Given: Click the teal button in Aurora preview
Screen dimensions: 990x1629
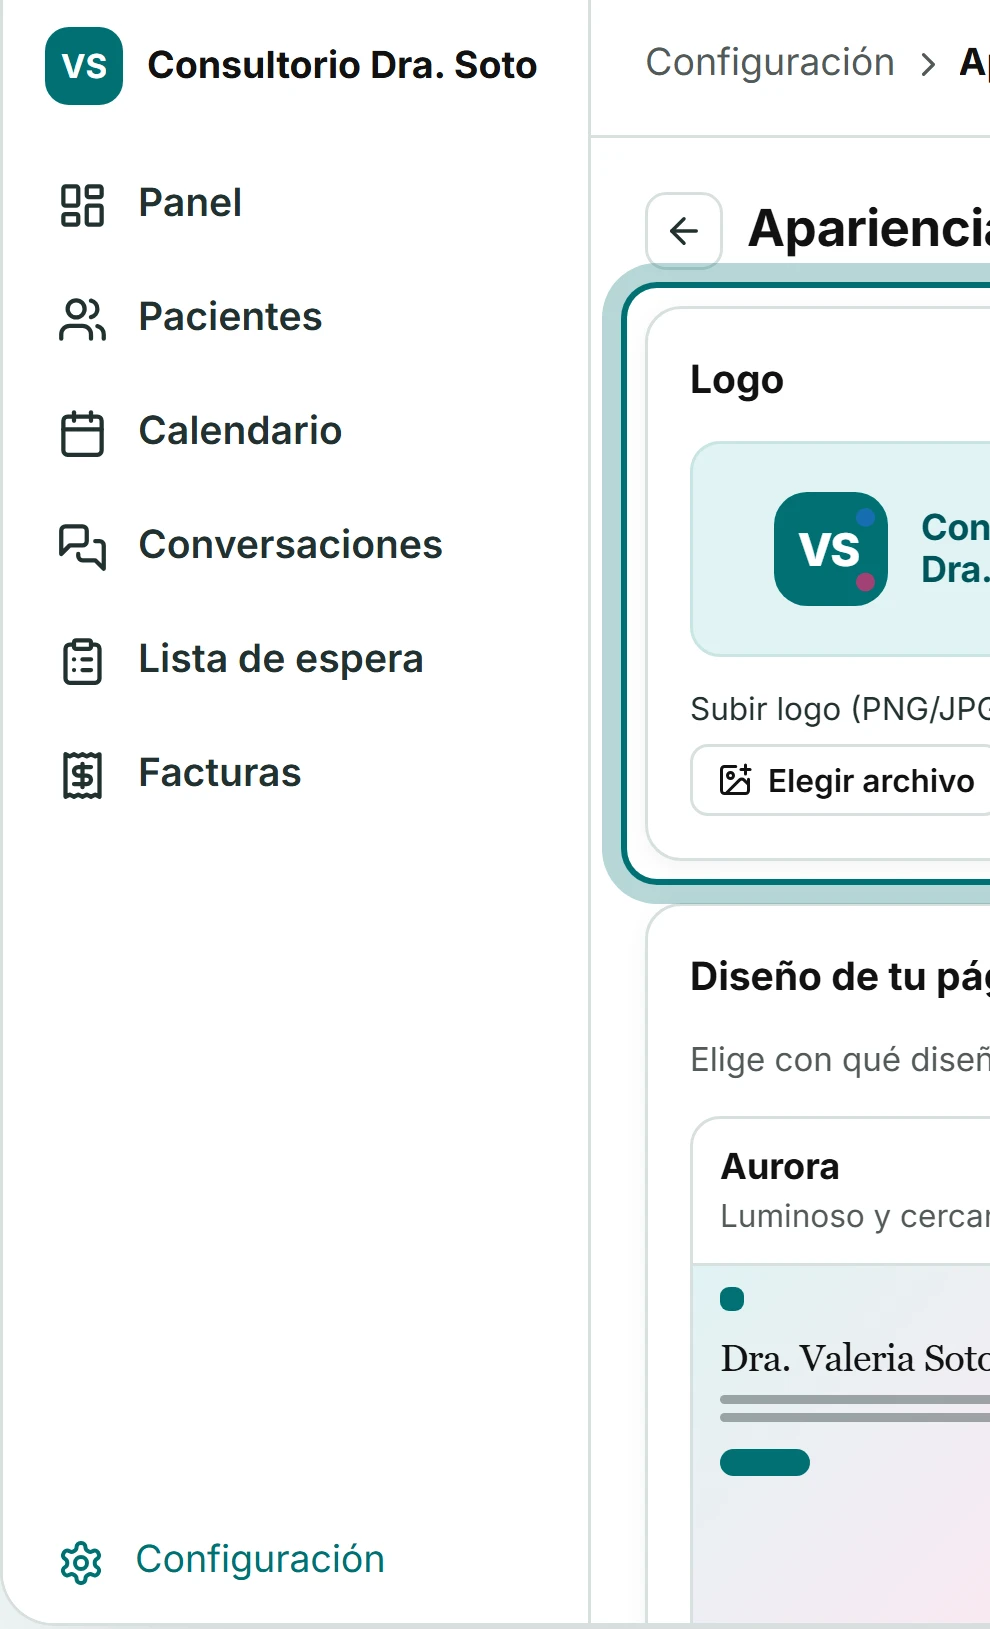Looking at the screenshot, I should tap(765, 1462).
